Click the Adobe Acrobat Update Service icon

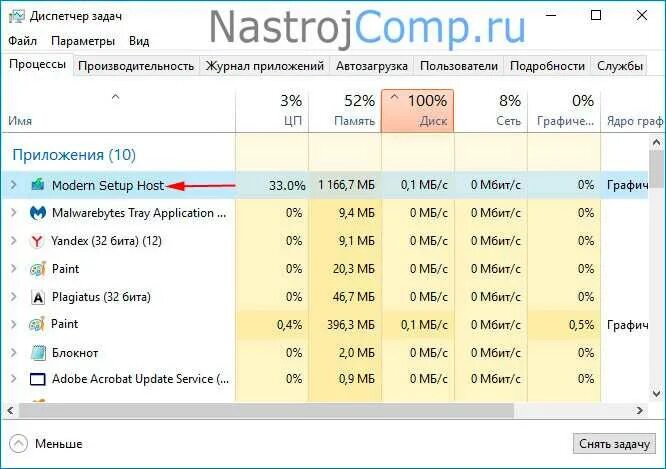tap(38, 379)
